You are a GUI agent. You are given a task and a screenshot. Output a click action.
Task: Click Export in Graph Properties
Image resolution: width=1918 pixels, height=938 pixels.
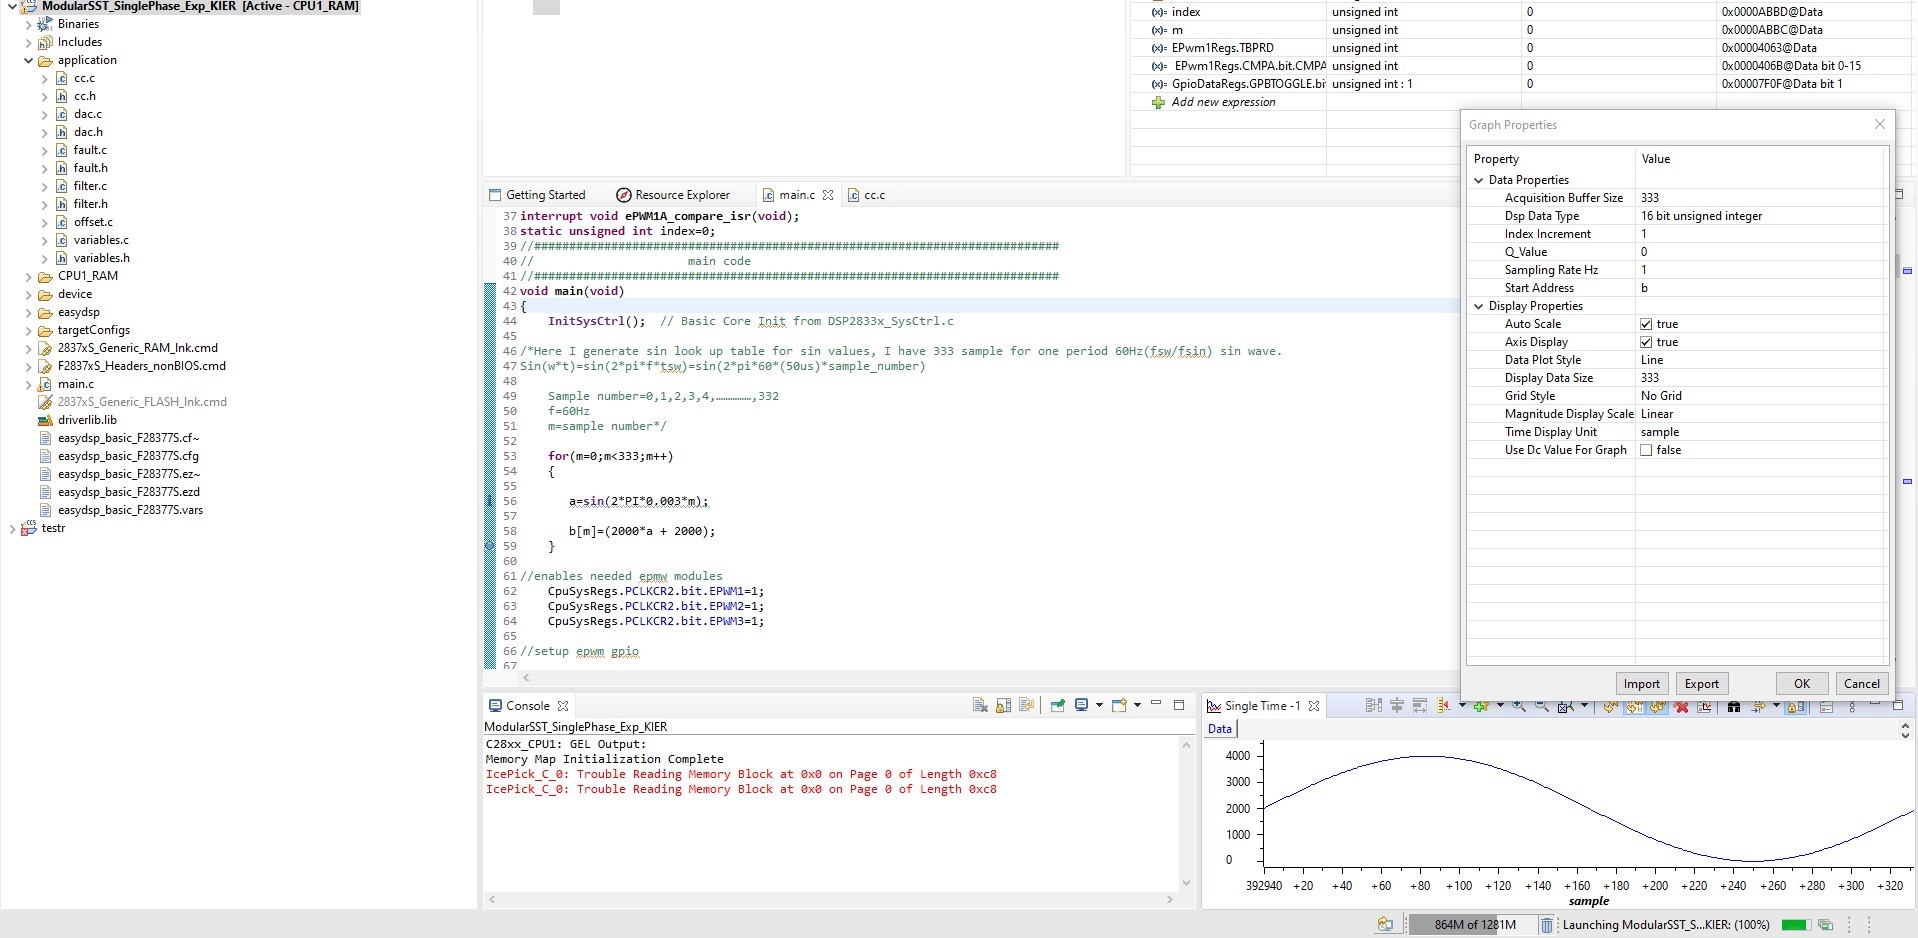[1701, 684]
